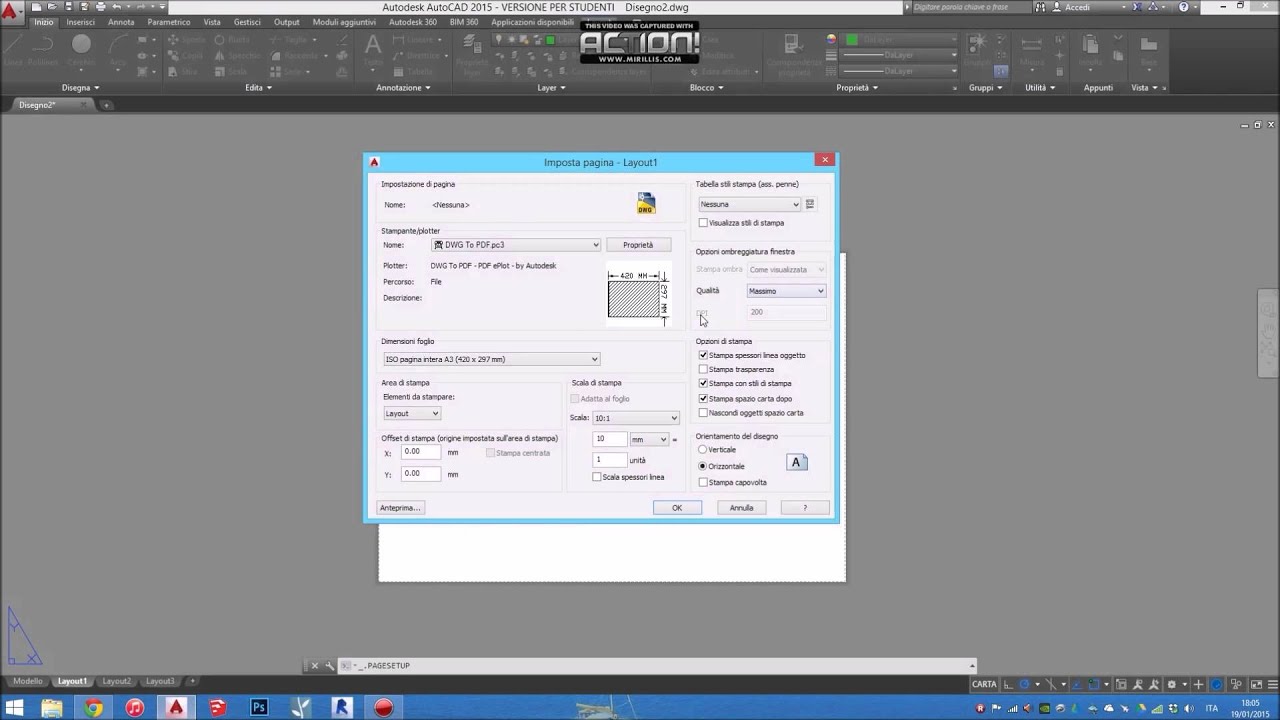Select the Linea draw tool in ribbon
Screen dimensions: 1280x720
[13, 49]
